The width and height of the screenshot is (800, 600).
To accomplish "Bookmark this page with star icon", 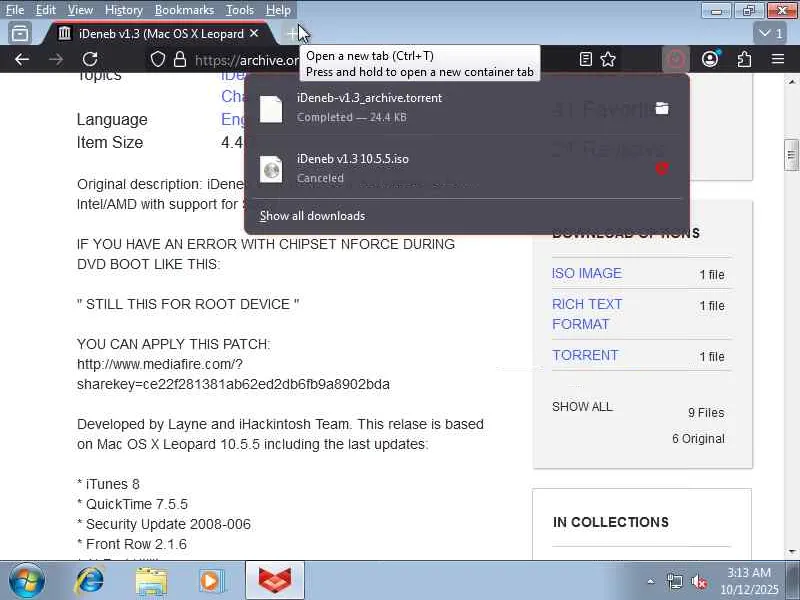I will tap(608, 60).
